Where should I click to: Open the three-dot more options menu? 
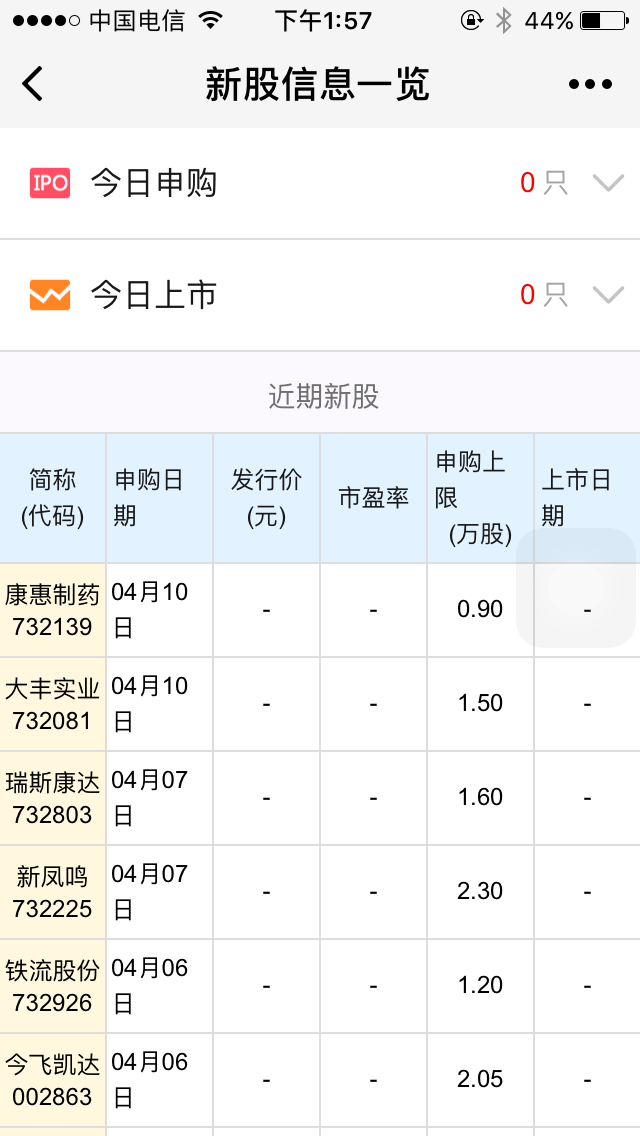[x=590, y=84]
